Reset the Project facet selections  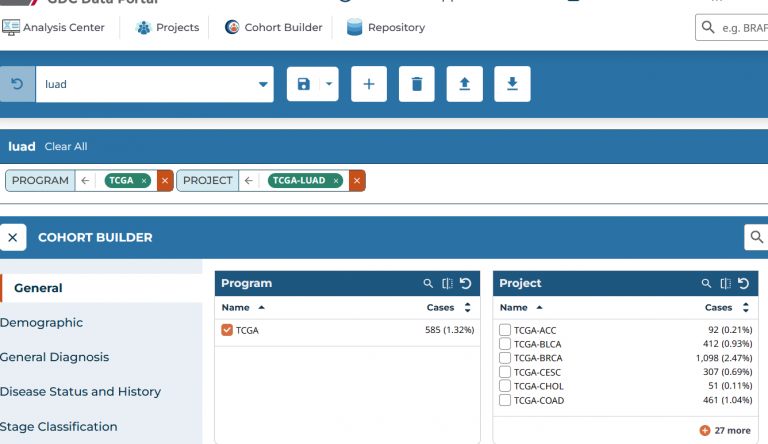point(745,284)
